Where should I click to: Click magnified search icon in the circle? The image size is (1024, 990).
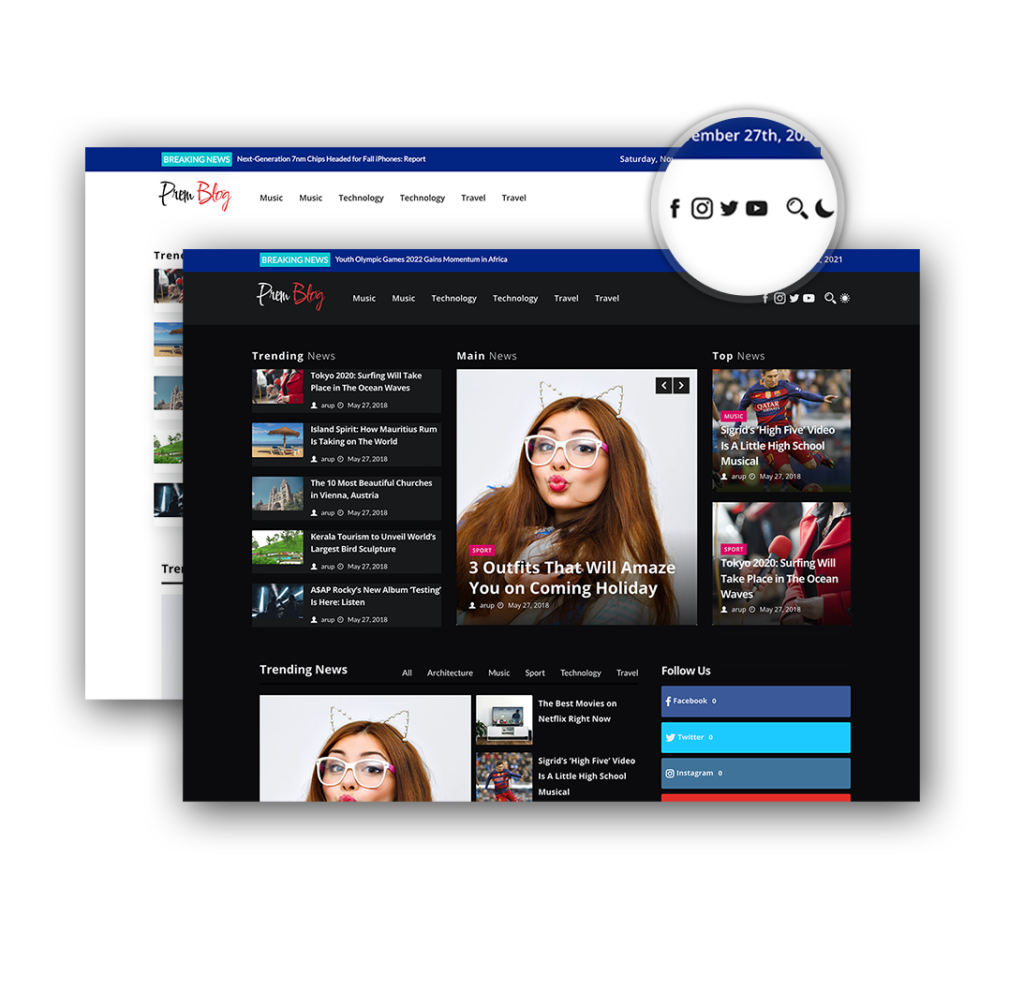pos(797,208)
